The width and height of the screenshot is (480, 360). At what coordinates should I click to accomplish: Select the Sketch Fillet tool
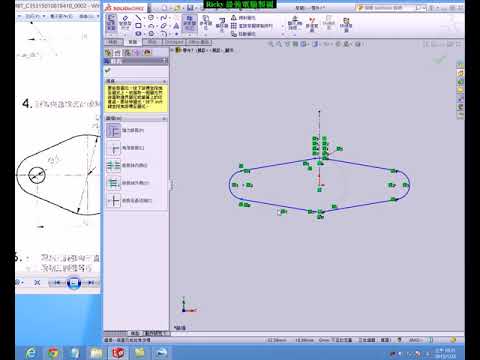(163, 34)
